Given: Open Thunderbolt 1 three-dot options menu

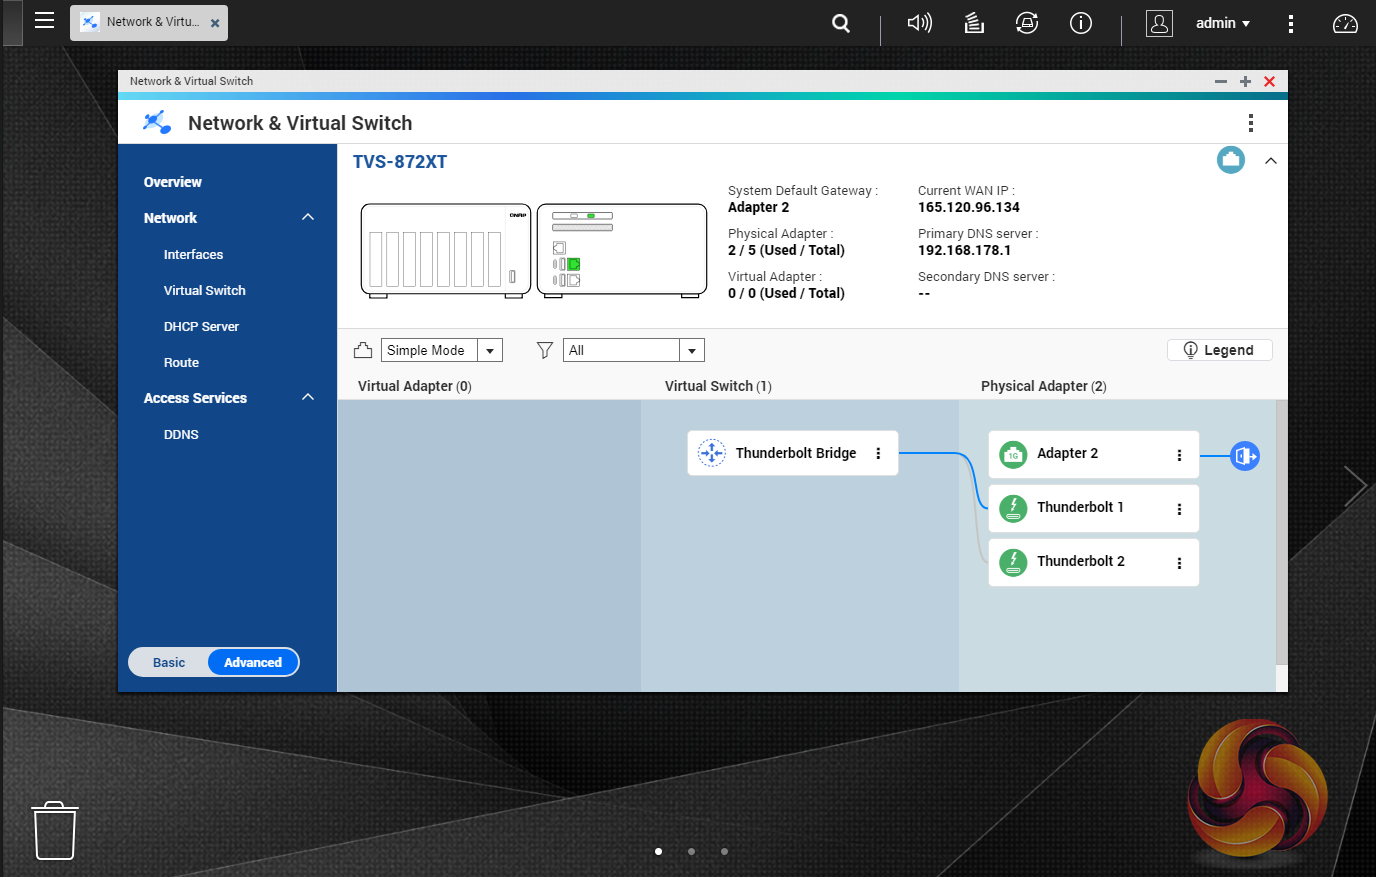Looking at the screenshot, I should click(x=1179, y=508).
